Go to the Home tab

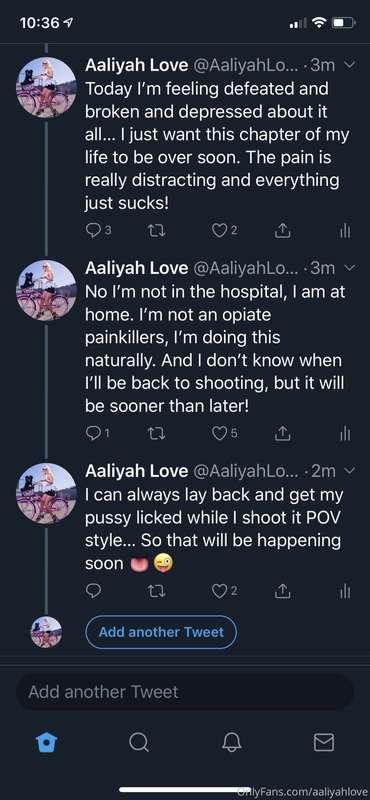pyautogui.click(x=46, y=742)
